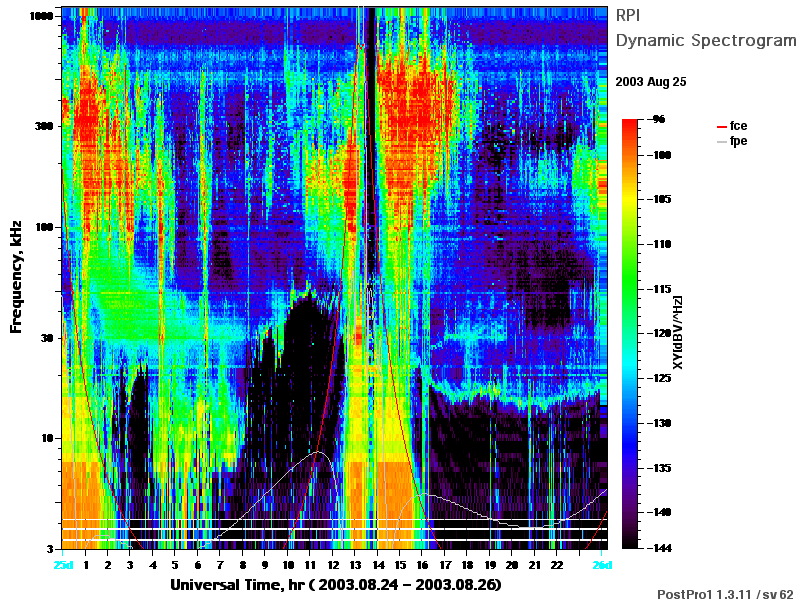Click the gray fpe legend line marker

point(721,141)
